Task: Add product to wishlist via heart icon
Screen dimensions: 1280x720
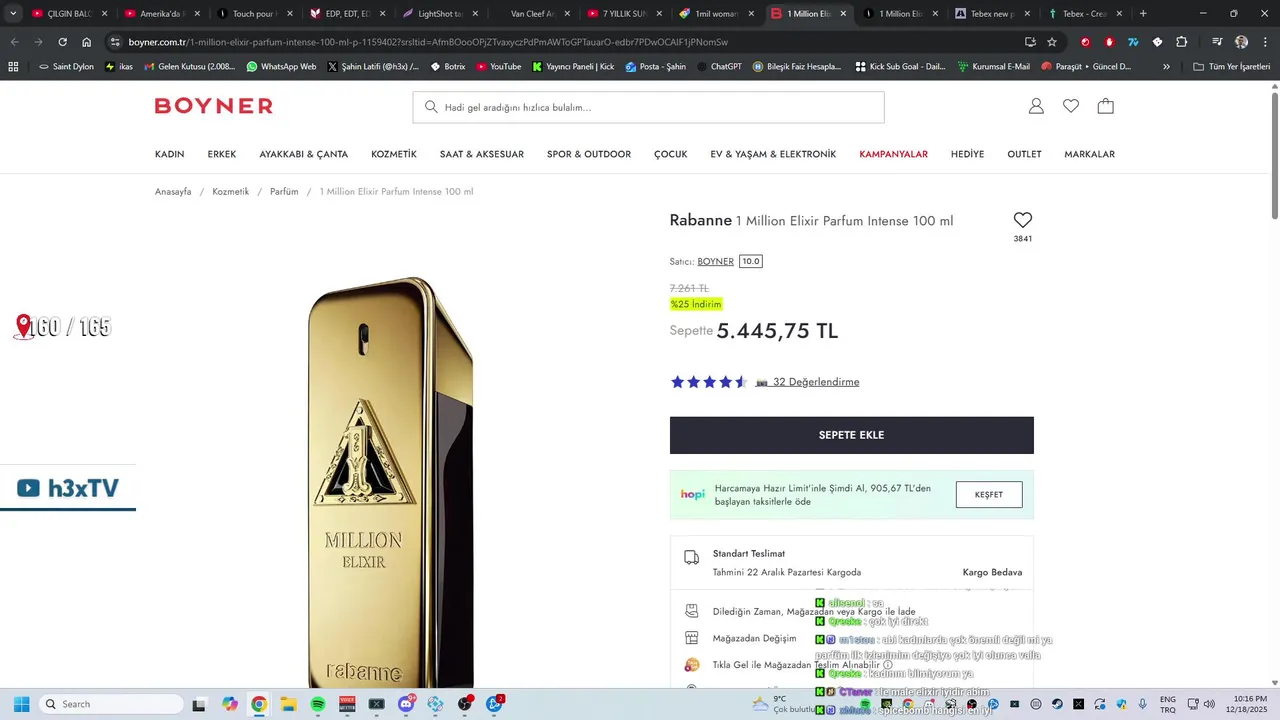Action: coord(1022,220)
